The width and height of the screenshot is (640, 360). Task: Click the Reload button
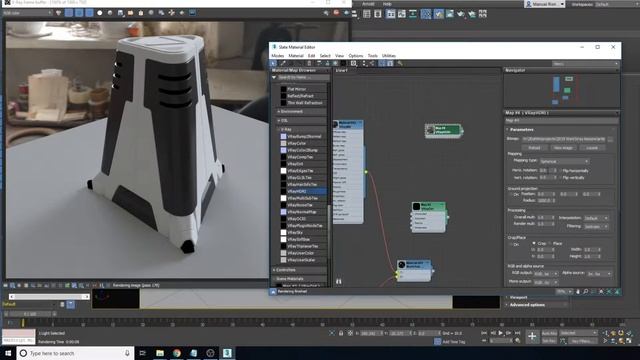click(534, 148)
